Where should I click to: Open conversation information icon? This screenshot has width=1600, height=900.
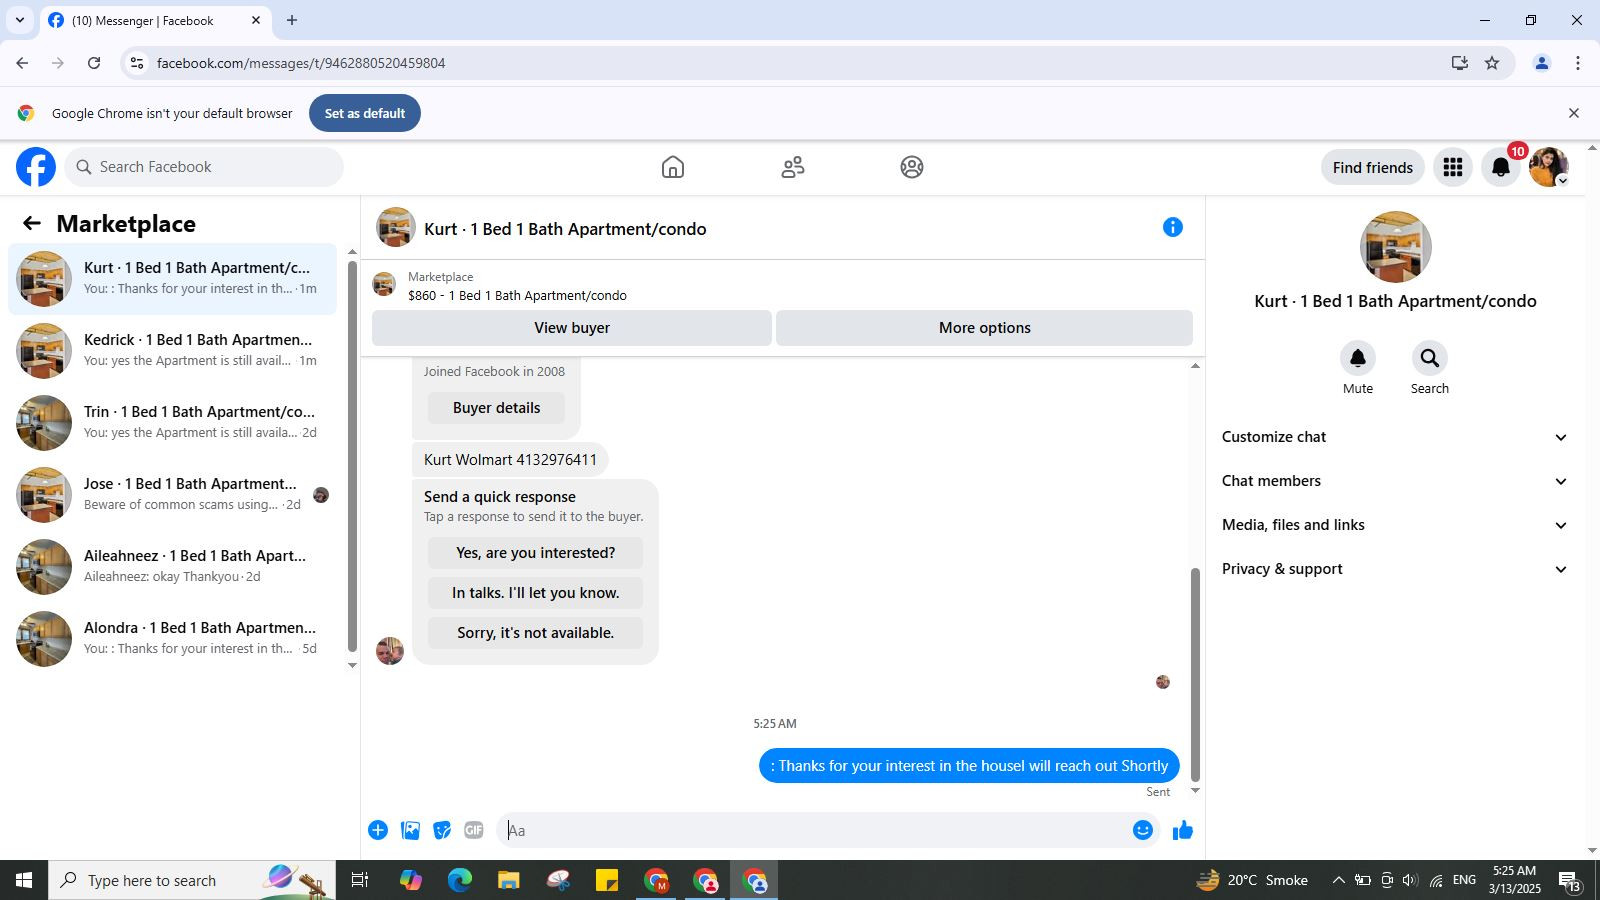pos(1173,228)
